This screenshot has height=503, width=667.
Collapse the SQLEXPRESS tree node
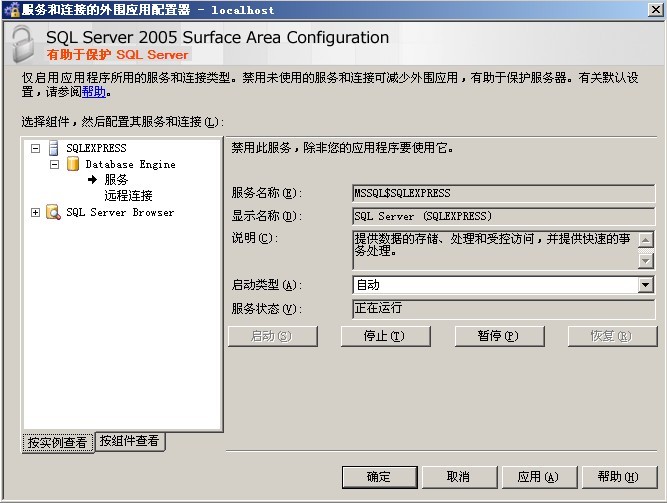click(36, 148)
